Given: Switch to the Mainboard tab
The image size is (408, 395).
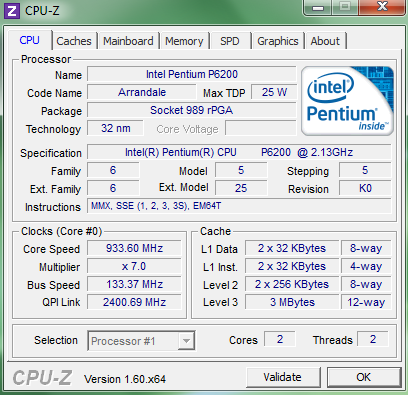Looking at the screenshot, I should click(128, 41).
